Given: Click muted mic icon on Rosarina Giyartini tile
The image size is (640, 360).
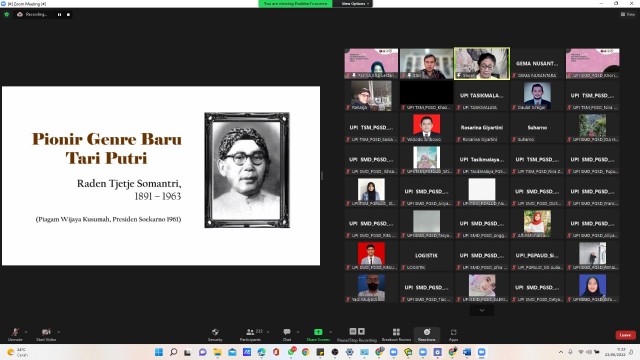Looking at the screenshot, I should (459, 140).
